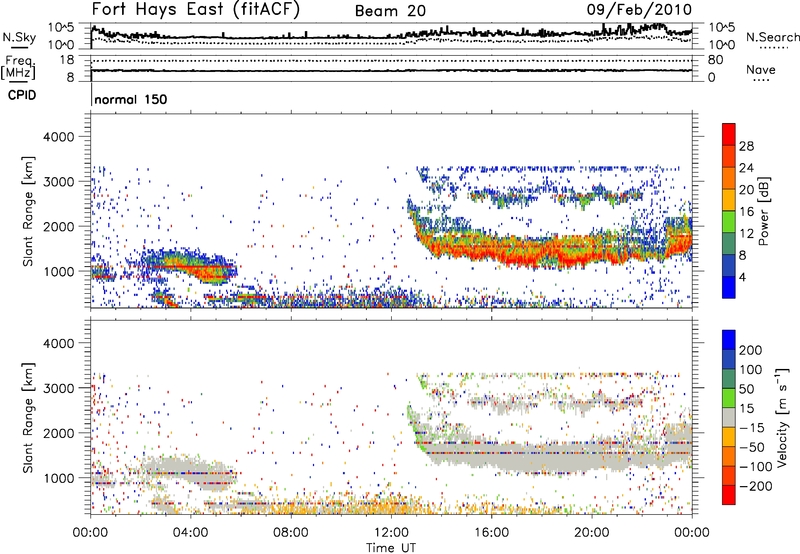The image size is (800, 554).
Task: Click the '28' value on the power colorbar
Action: [746, 146]
